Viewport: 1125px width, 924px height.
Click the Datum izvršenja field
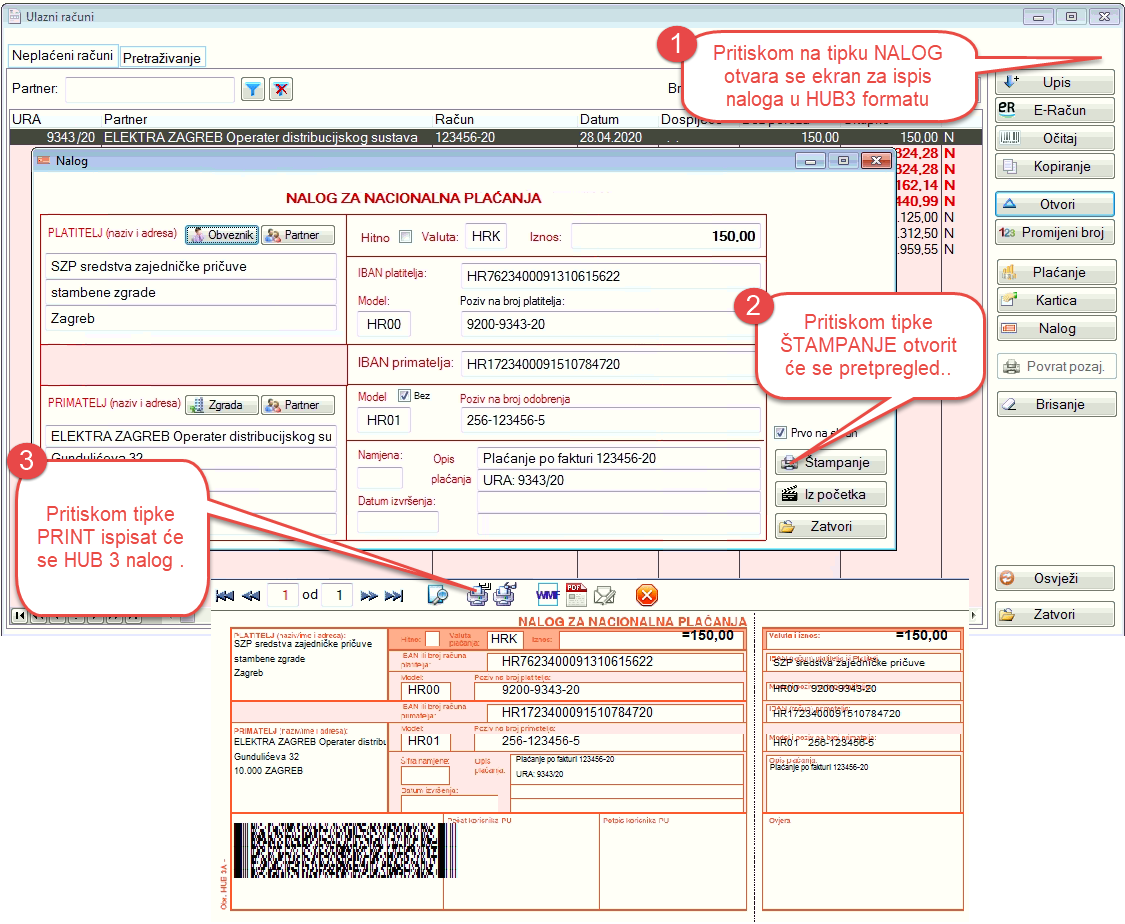(397, 522)
